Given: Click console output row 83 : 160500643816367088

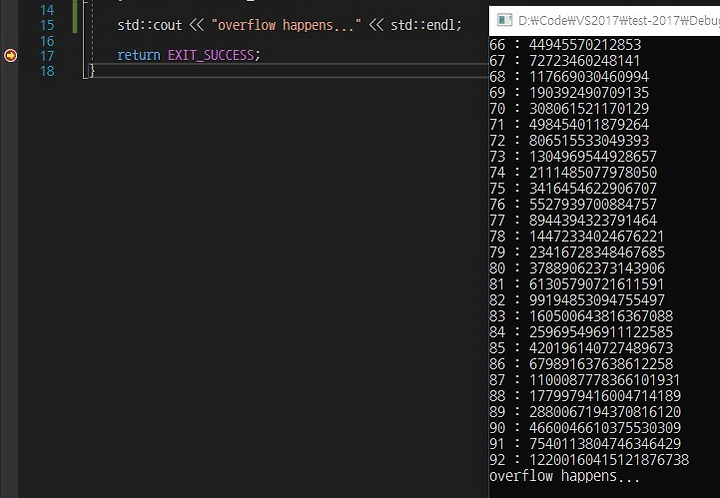Looking at the screenshot, I should click(581, 316).
